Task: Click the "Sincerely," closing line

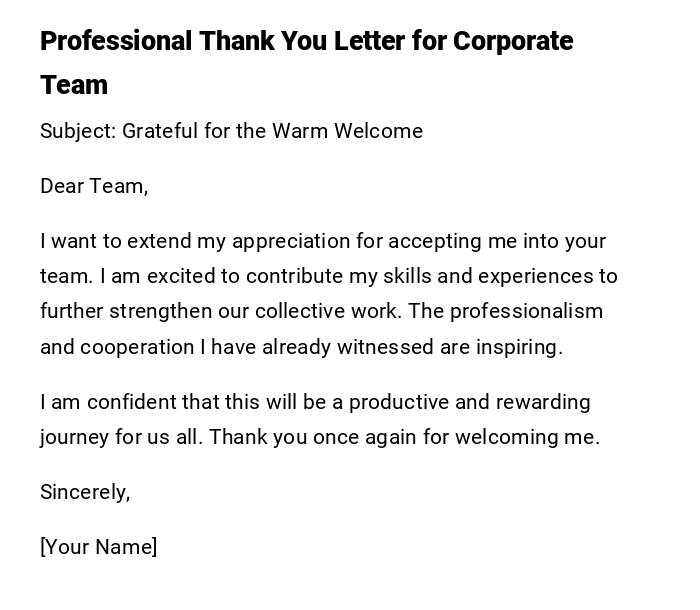Action: point(85,492)
